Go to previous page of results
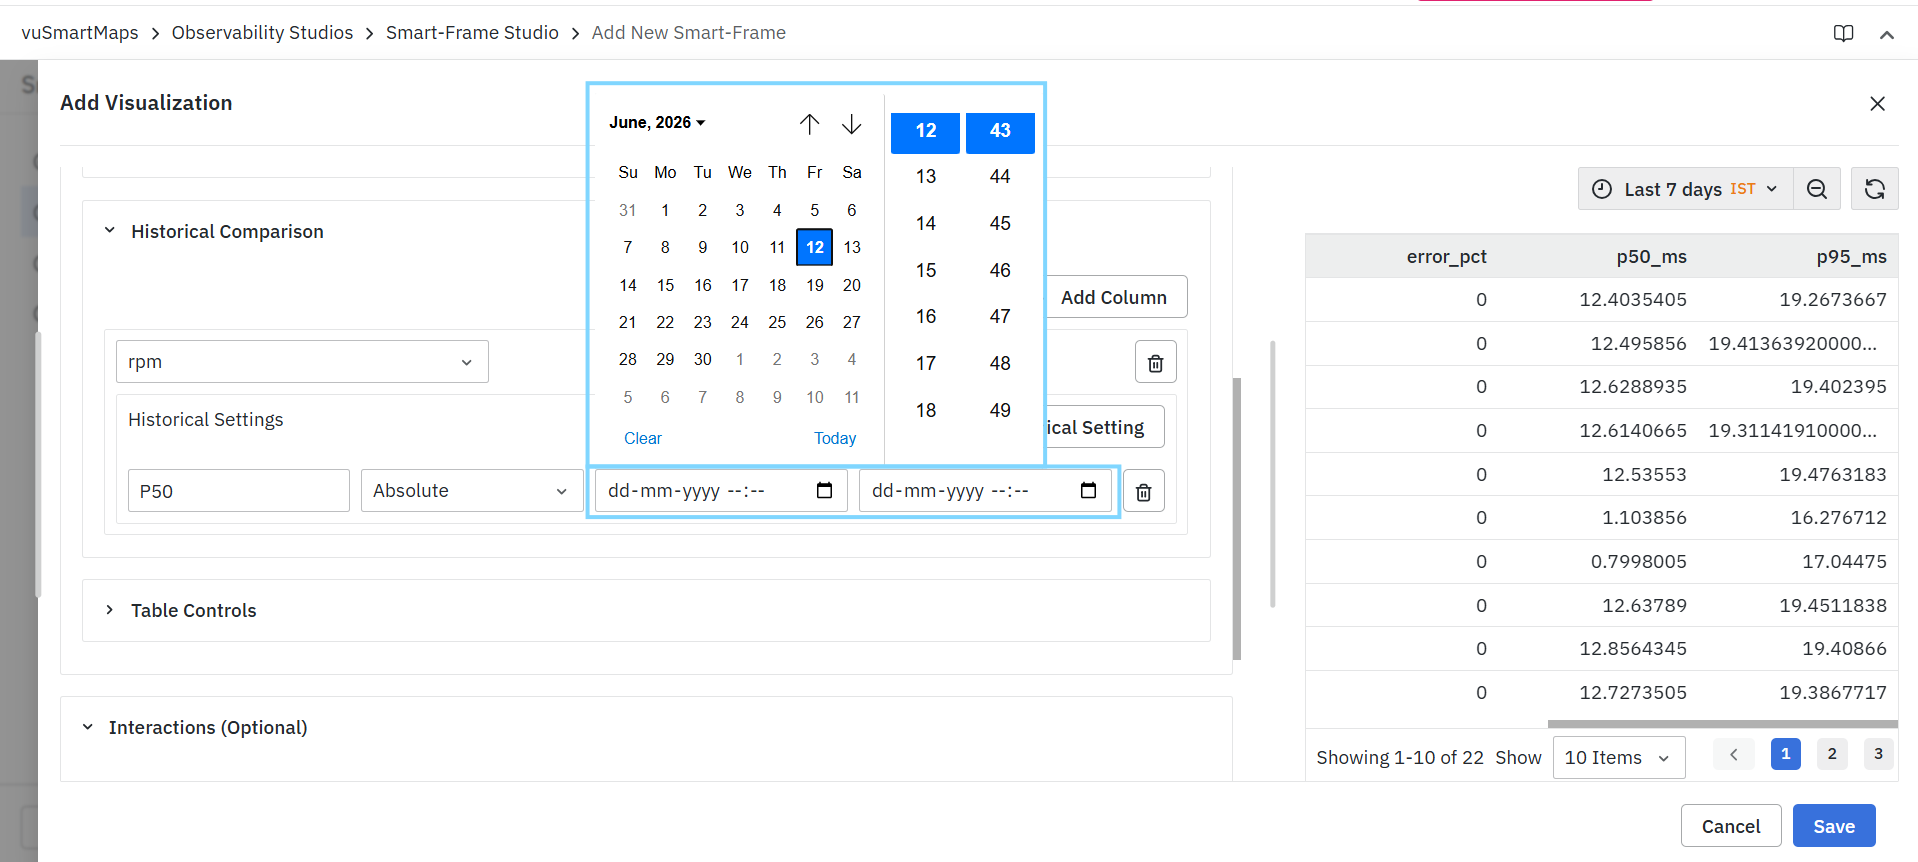The height and width of the screenshot is (862, 1918). coord(1734,754)
